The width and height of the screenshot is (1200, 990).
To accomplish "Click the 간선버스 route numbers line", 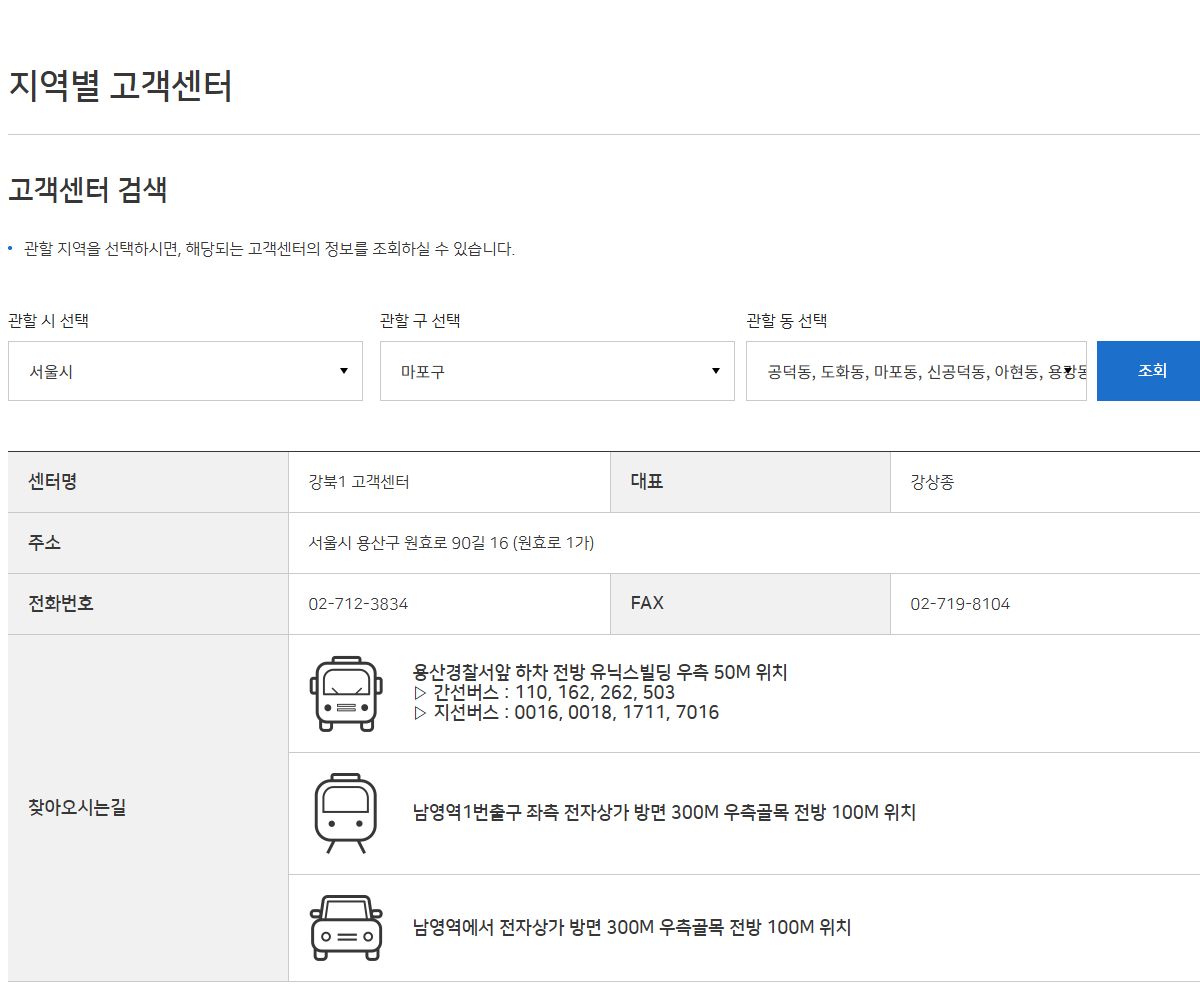I will coord(544,692).
